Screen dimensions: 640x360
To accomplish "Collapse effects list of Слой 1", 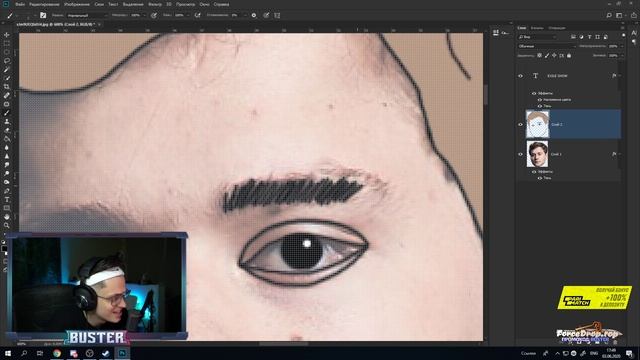I will click(620, 154).
